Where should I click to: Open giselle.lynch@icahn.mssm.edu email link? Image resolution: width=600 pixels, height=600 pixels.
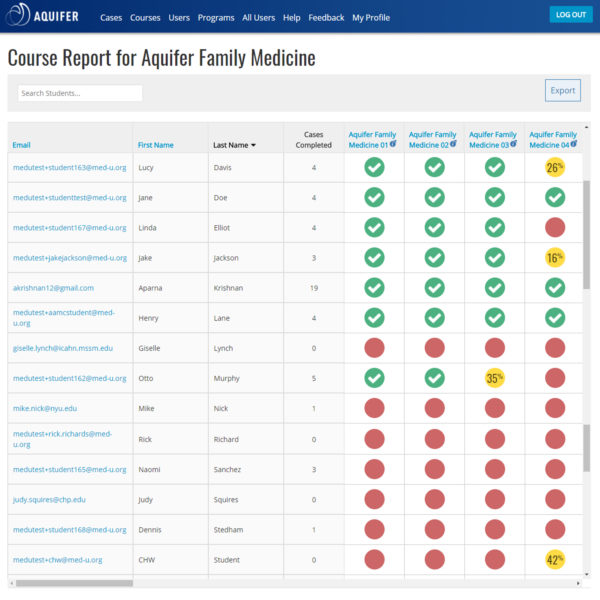click(63, 348)
